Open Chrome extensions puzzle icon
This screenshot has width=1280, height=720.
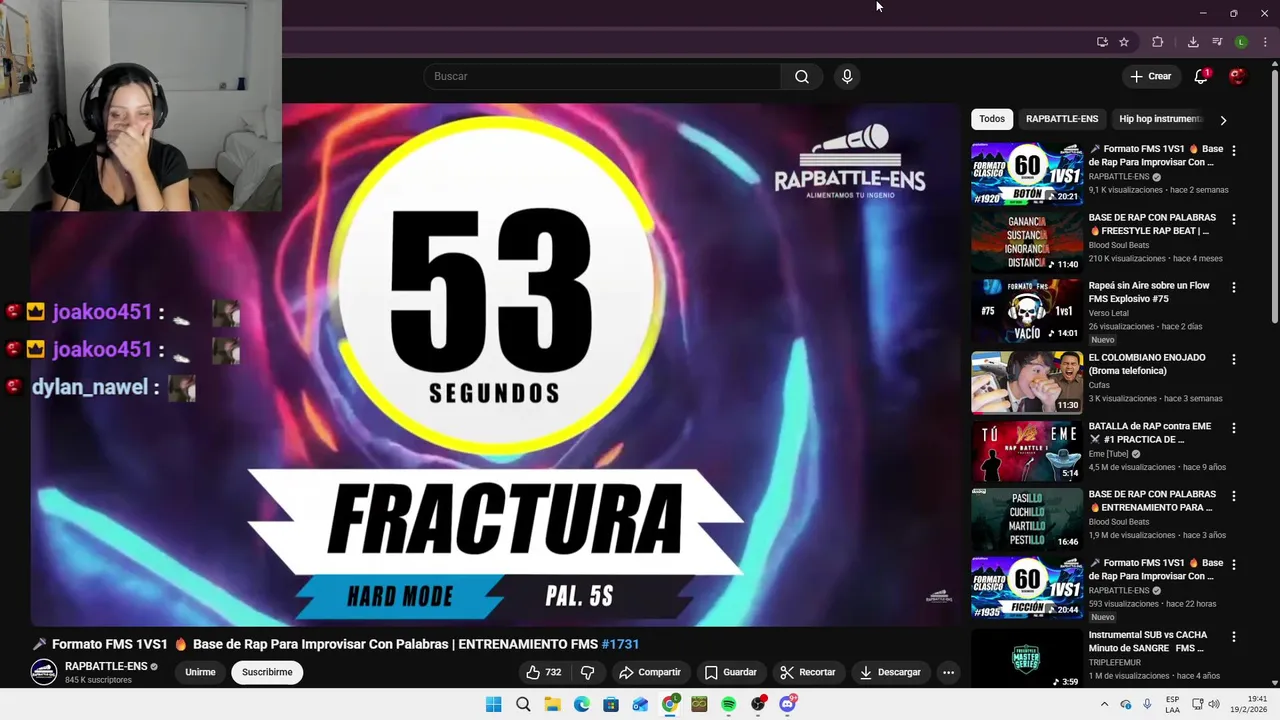click(x=1158, y=42)
